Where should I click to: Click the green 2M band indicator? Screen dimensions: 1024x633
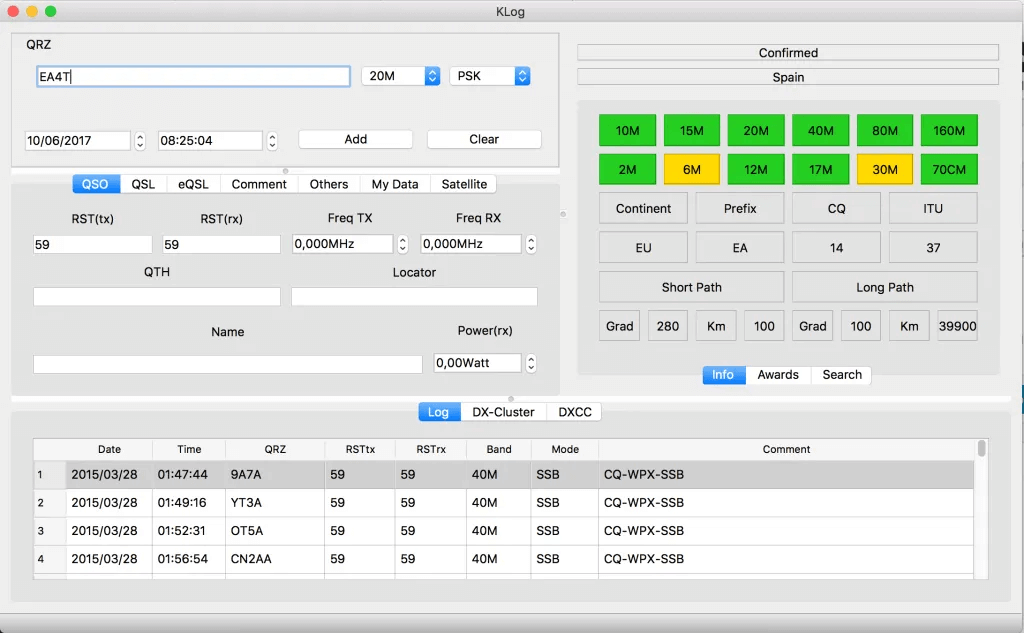pos(627,170)
